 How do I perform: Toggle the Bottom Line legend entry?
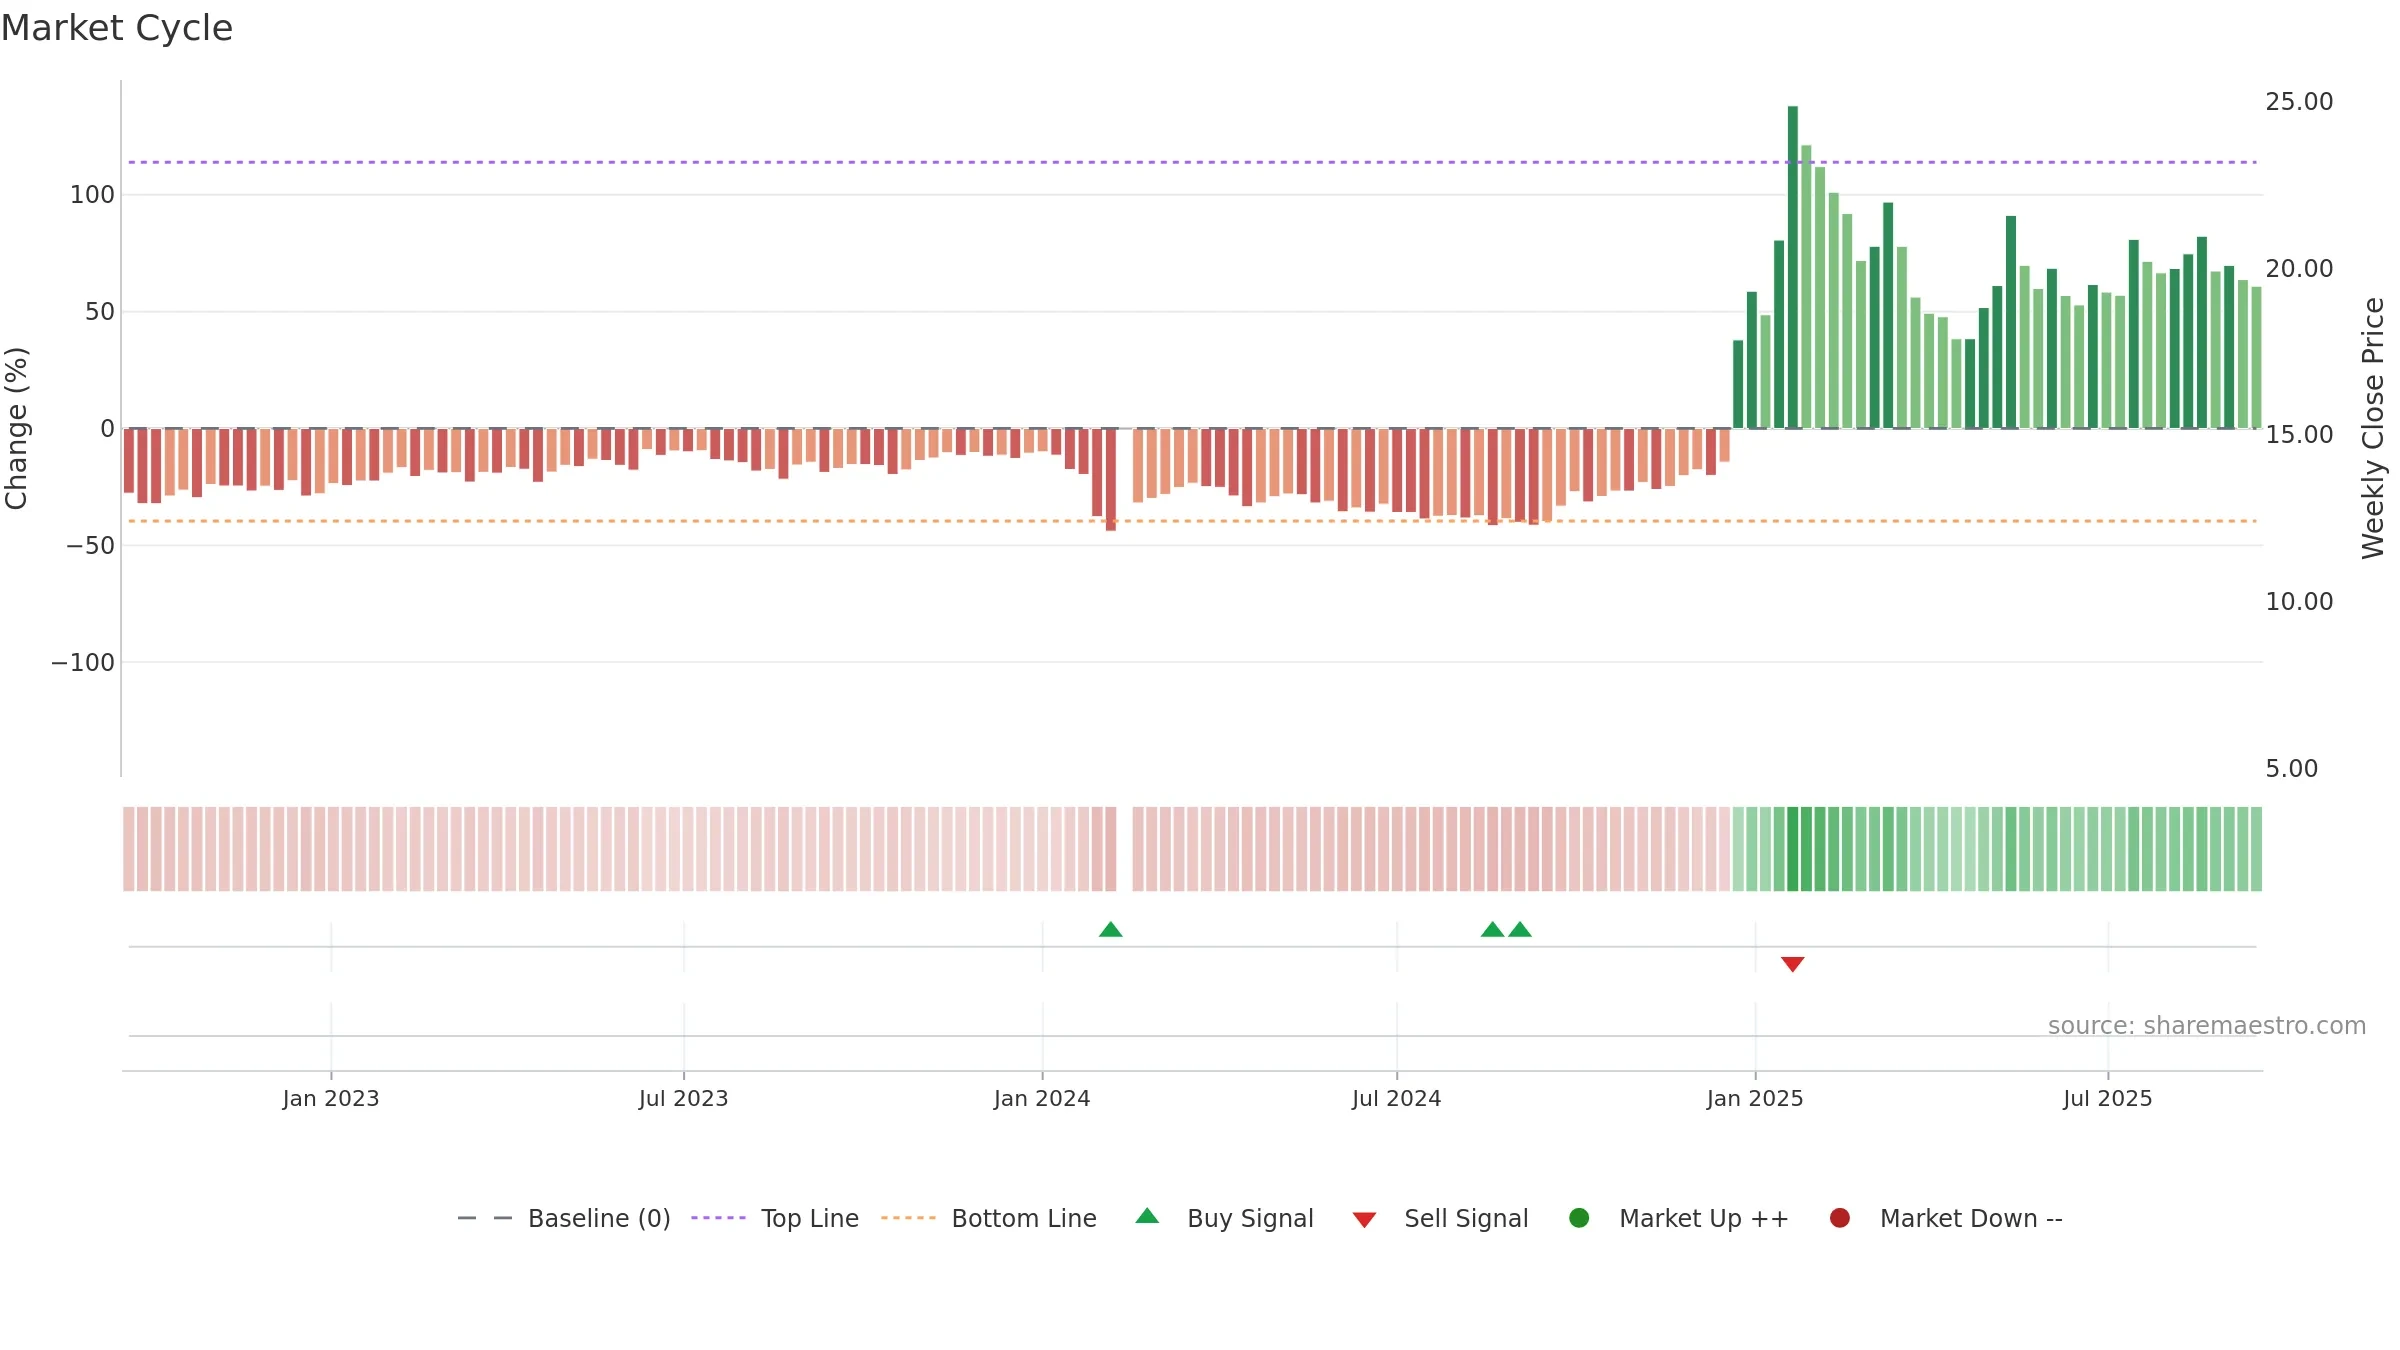tap(989, 1218)
